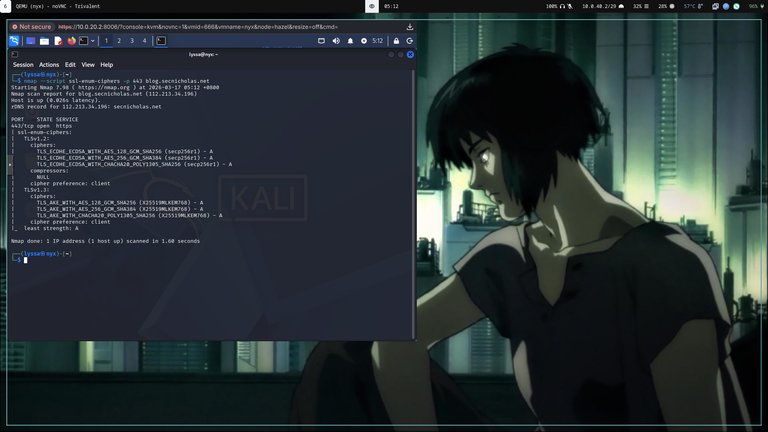768x432 pixels.
Task: Click the '443/tcp open https' line
Action: point(41,126)
